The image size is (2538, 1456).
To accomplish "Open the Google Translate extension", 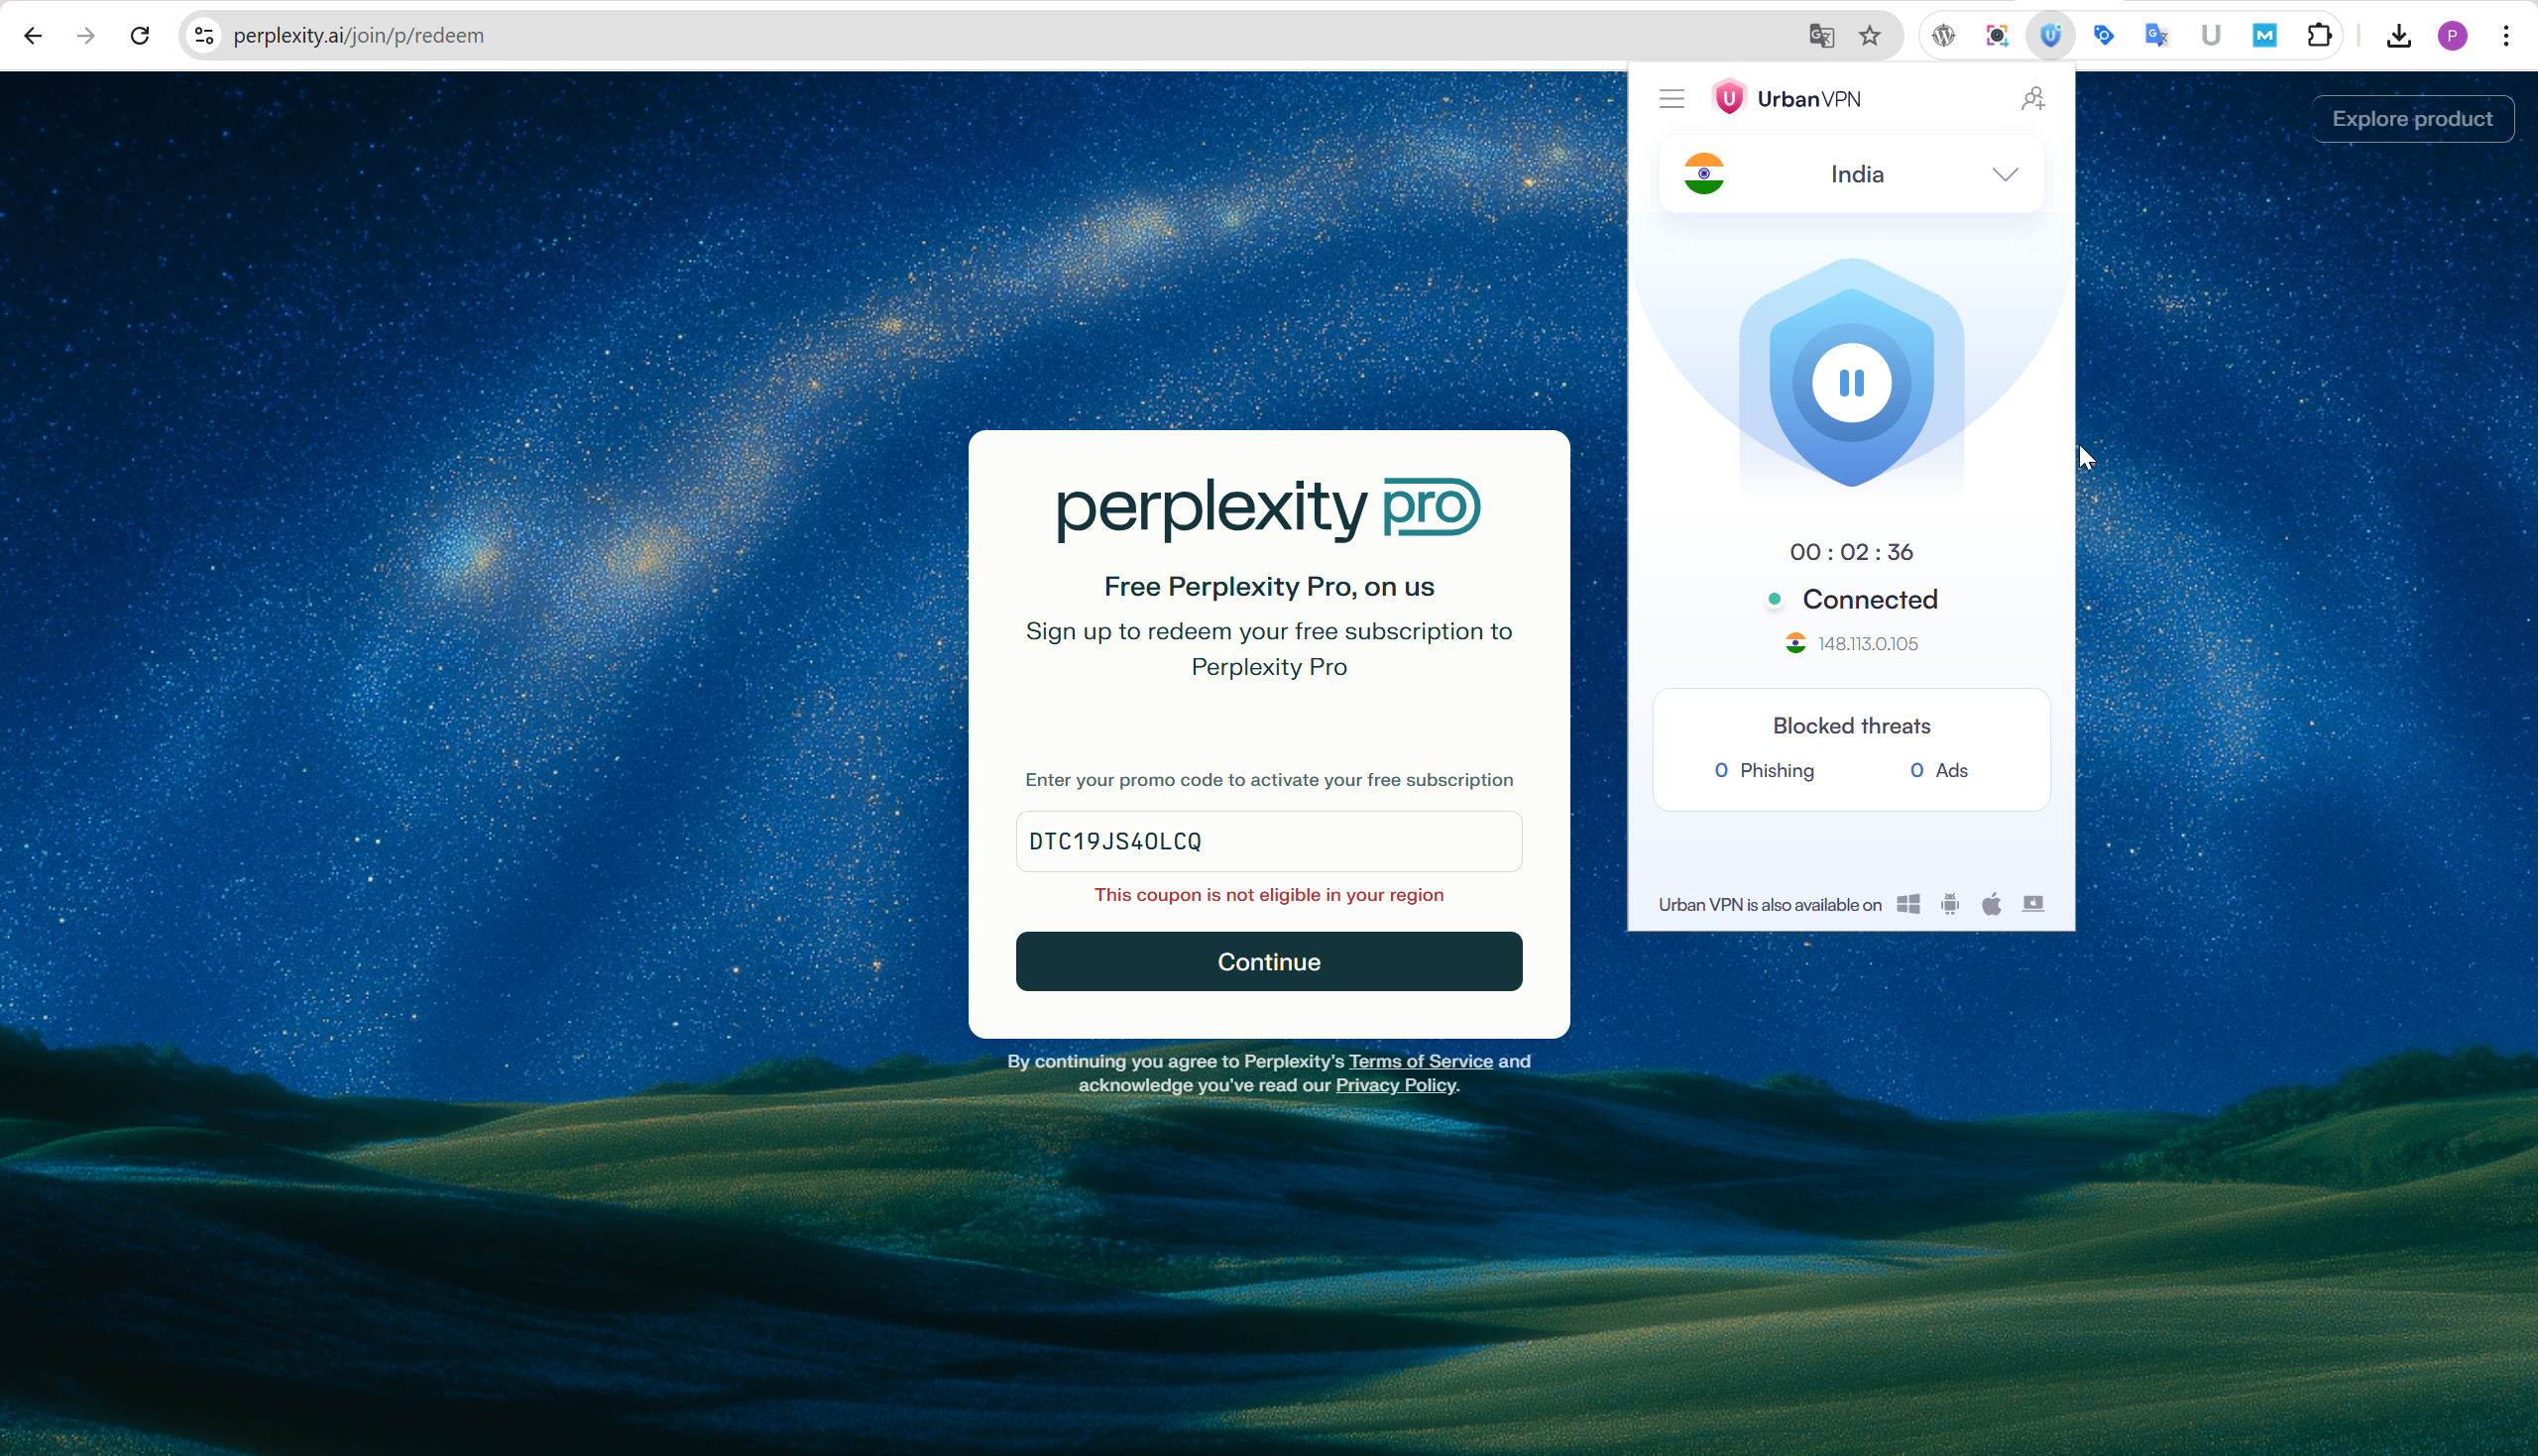I will click(x=2157, y=36).
